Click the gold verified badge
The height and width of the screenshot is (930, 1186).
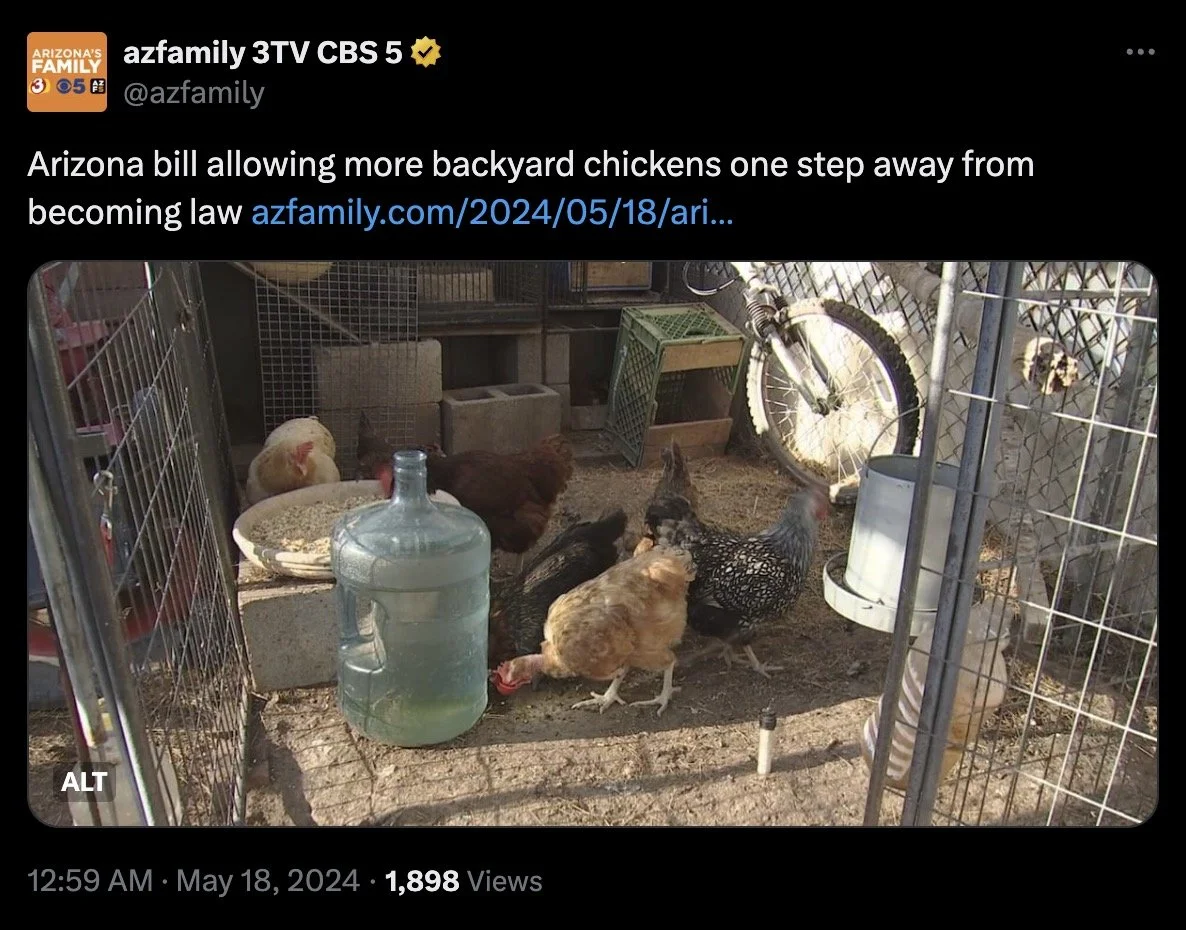point(426,52)
